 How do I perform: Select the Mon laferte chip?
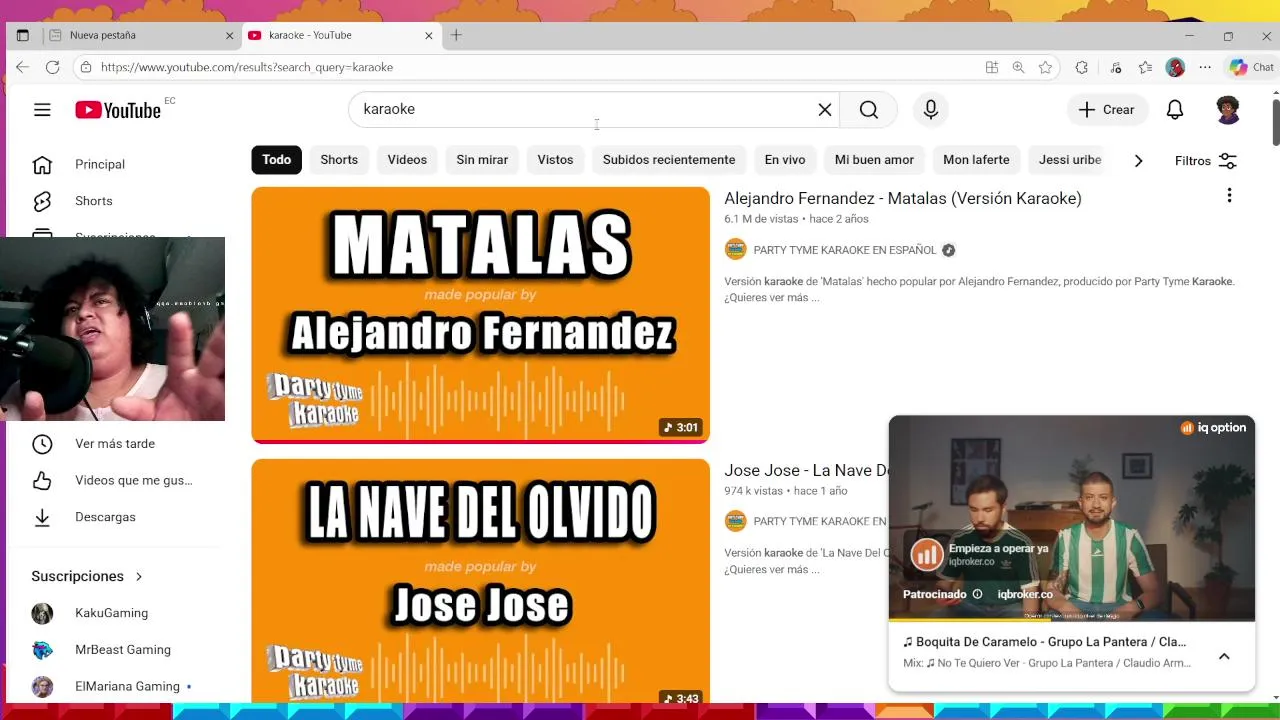[976, 160]
